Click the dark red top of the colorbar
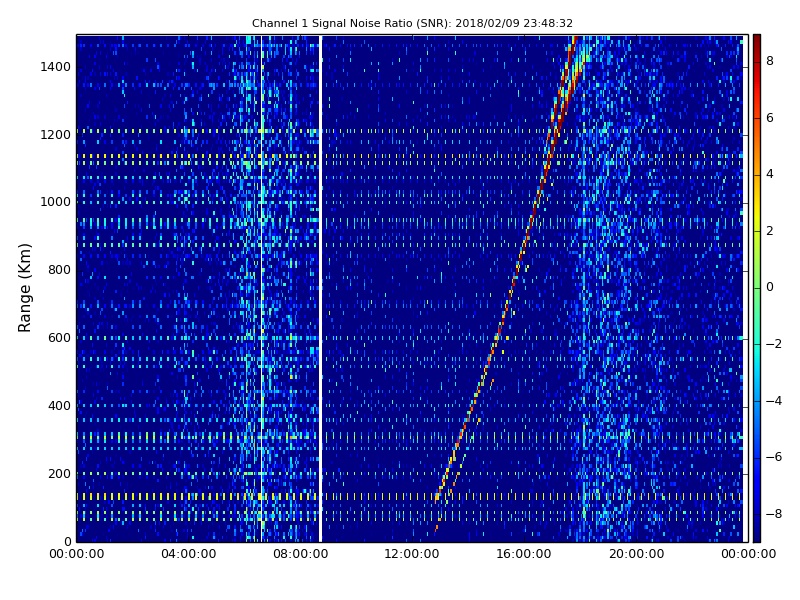 pos(757,42)
